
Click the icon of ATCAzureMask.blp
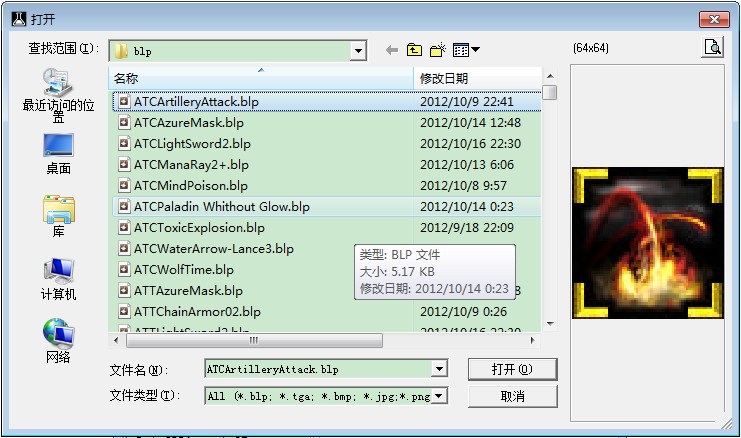(x=124, y=122)
